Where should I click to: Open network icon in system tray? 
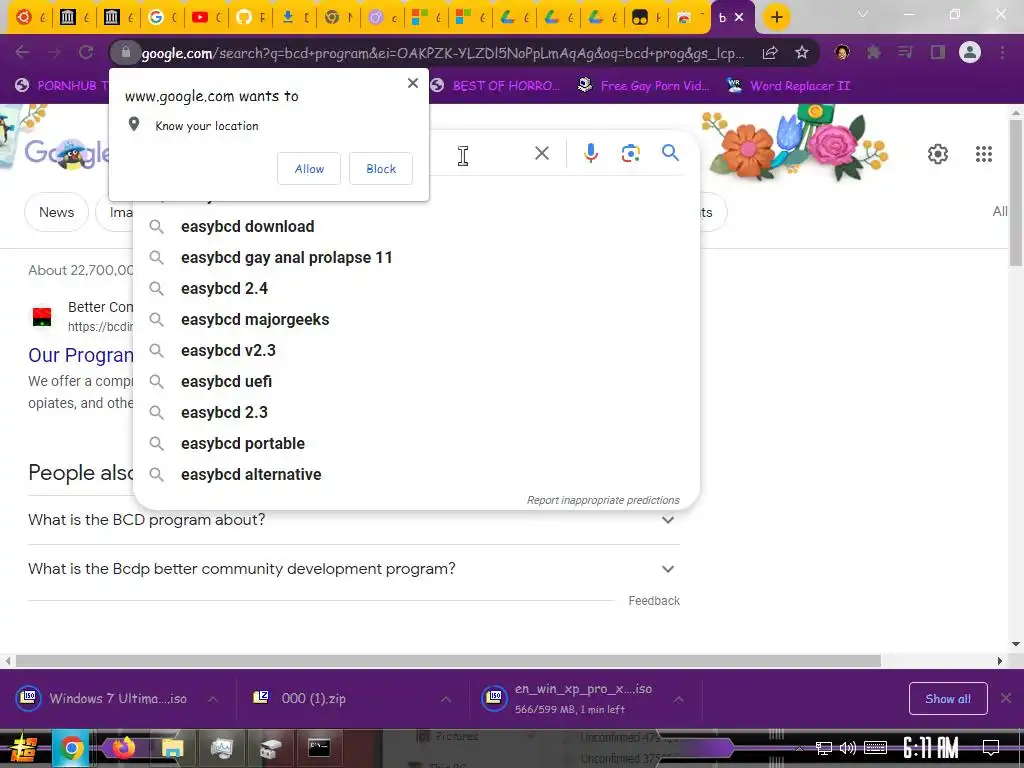click(x=824, y=748)
